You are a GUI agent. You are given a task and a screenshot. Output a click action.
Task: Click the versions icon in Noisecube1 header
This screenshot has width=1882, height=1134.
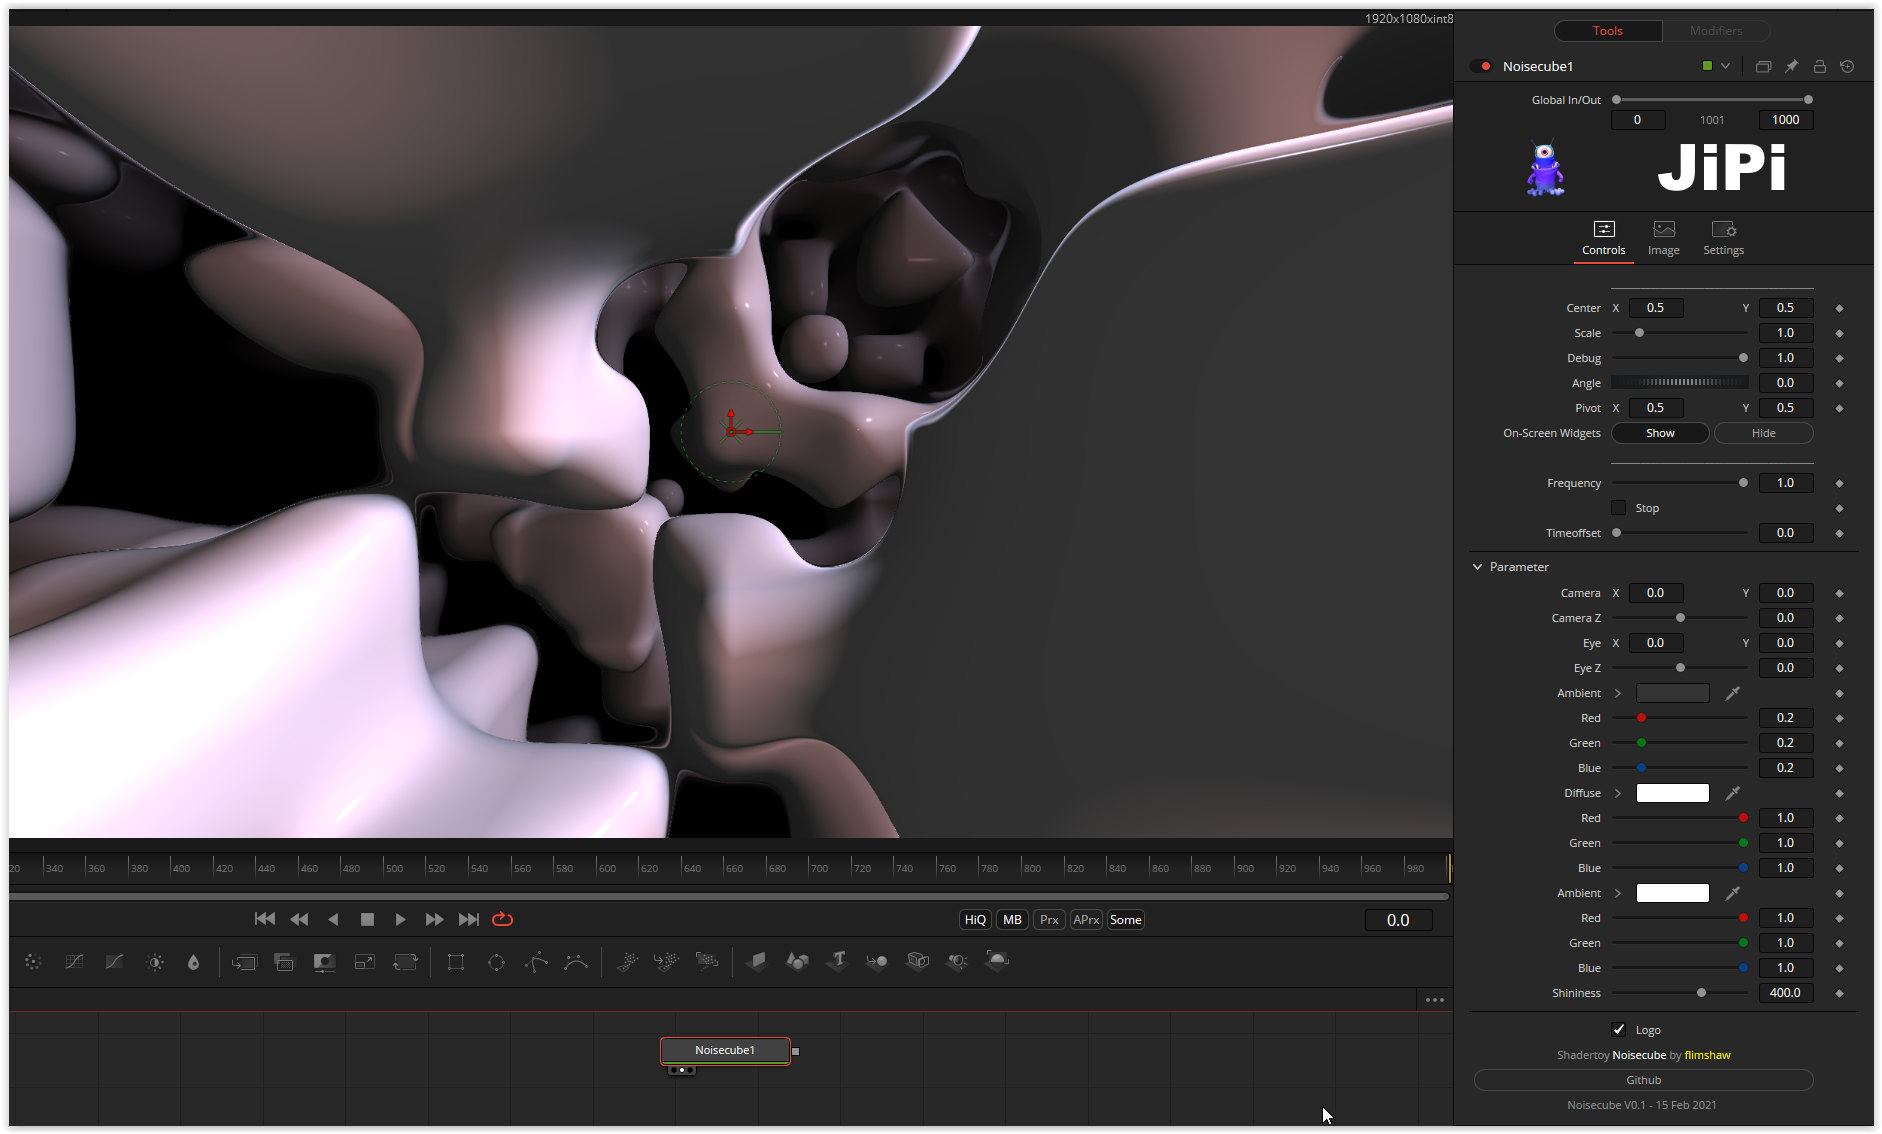[x=1763, y=66]
